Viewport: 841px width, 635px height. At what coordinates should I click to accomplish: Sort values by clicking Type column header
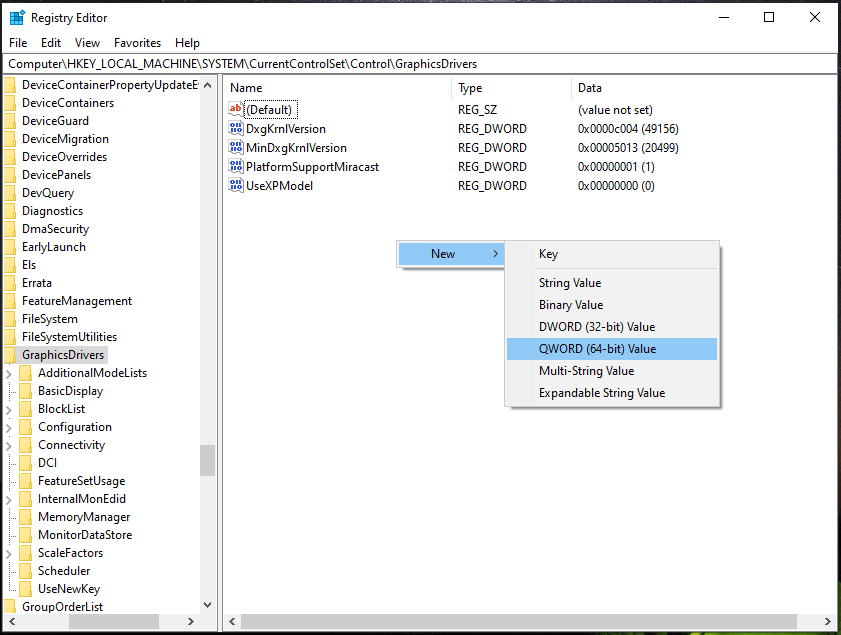click(471, 88)
